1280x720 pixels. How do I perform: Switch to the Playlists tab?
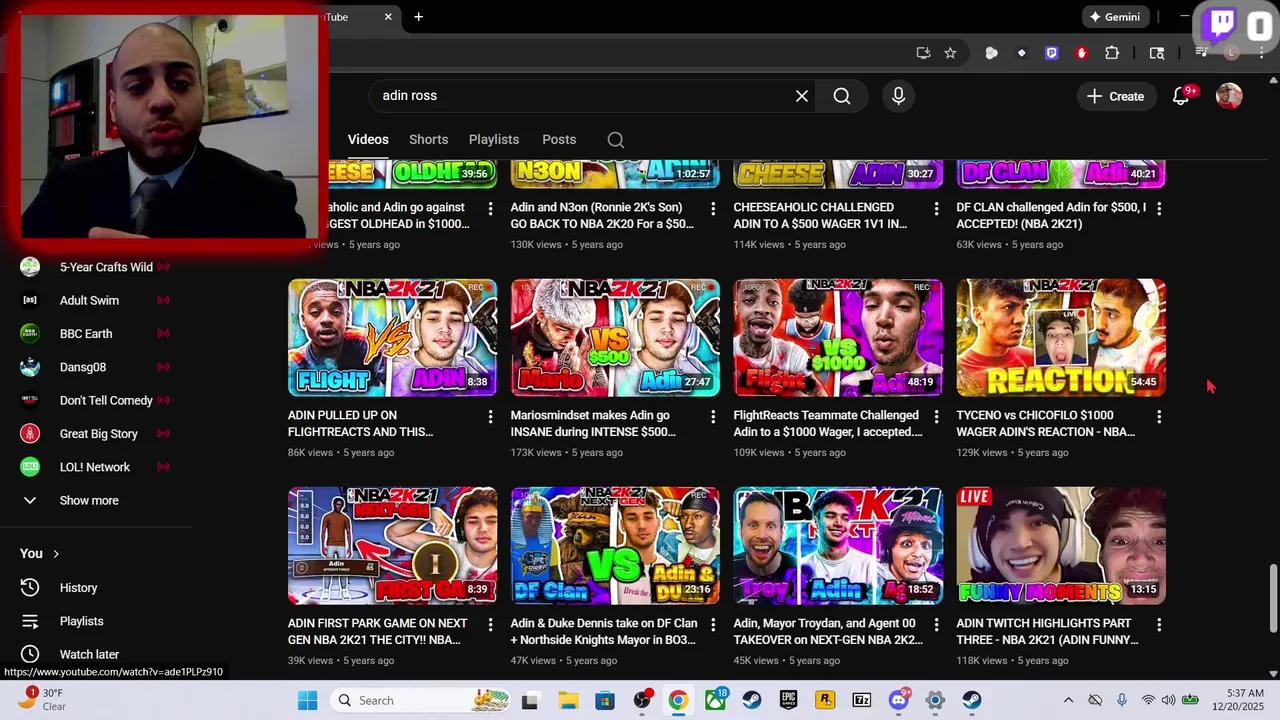pyautogui.click(x=494, y=139)
